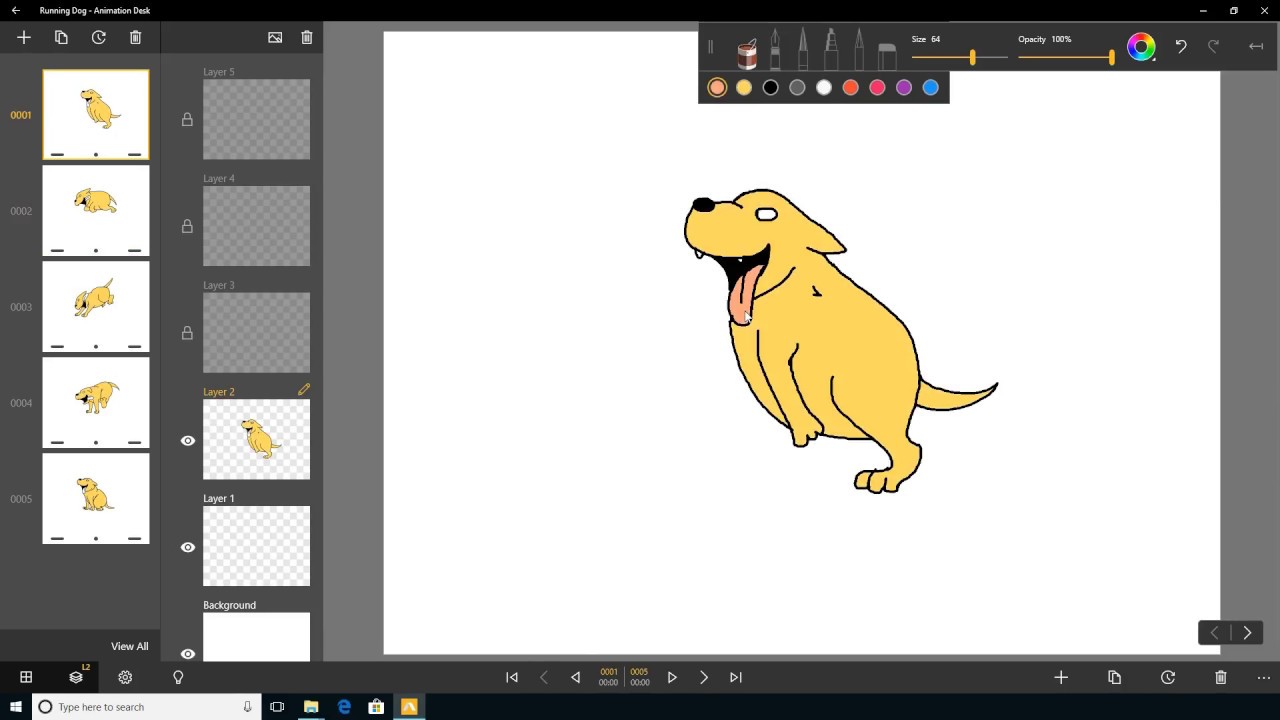Open the settings gear
Viewport: 1280px width, 720px height.
[x=125, y=677]
